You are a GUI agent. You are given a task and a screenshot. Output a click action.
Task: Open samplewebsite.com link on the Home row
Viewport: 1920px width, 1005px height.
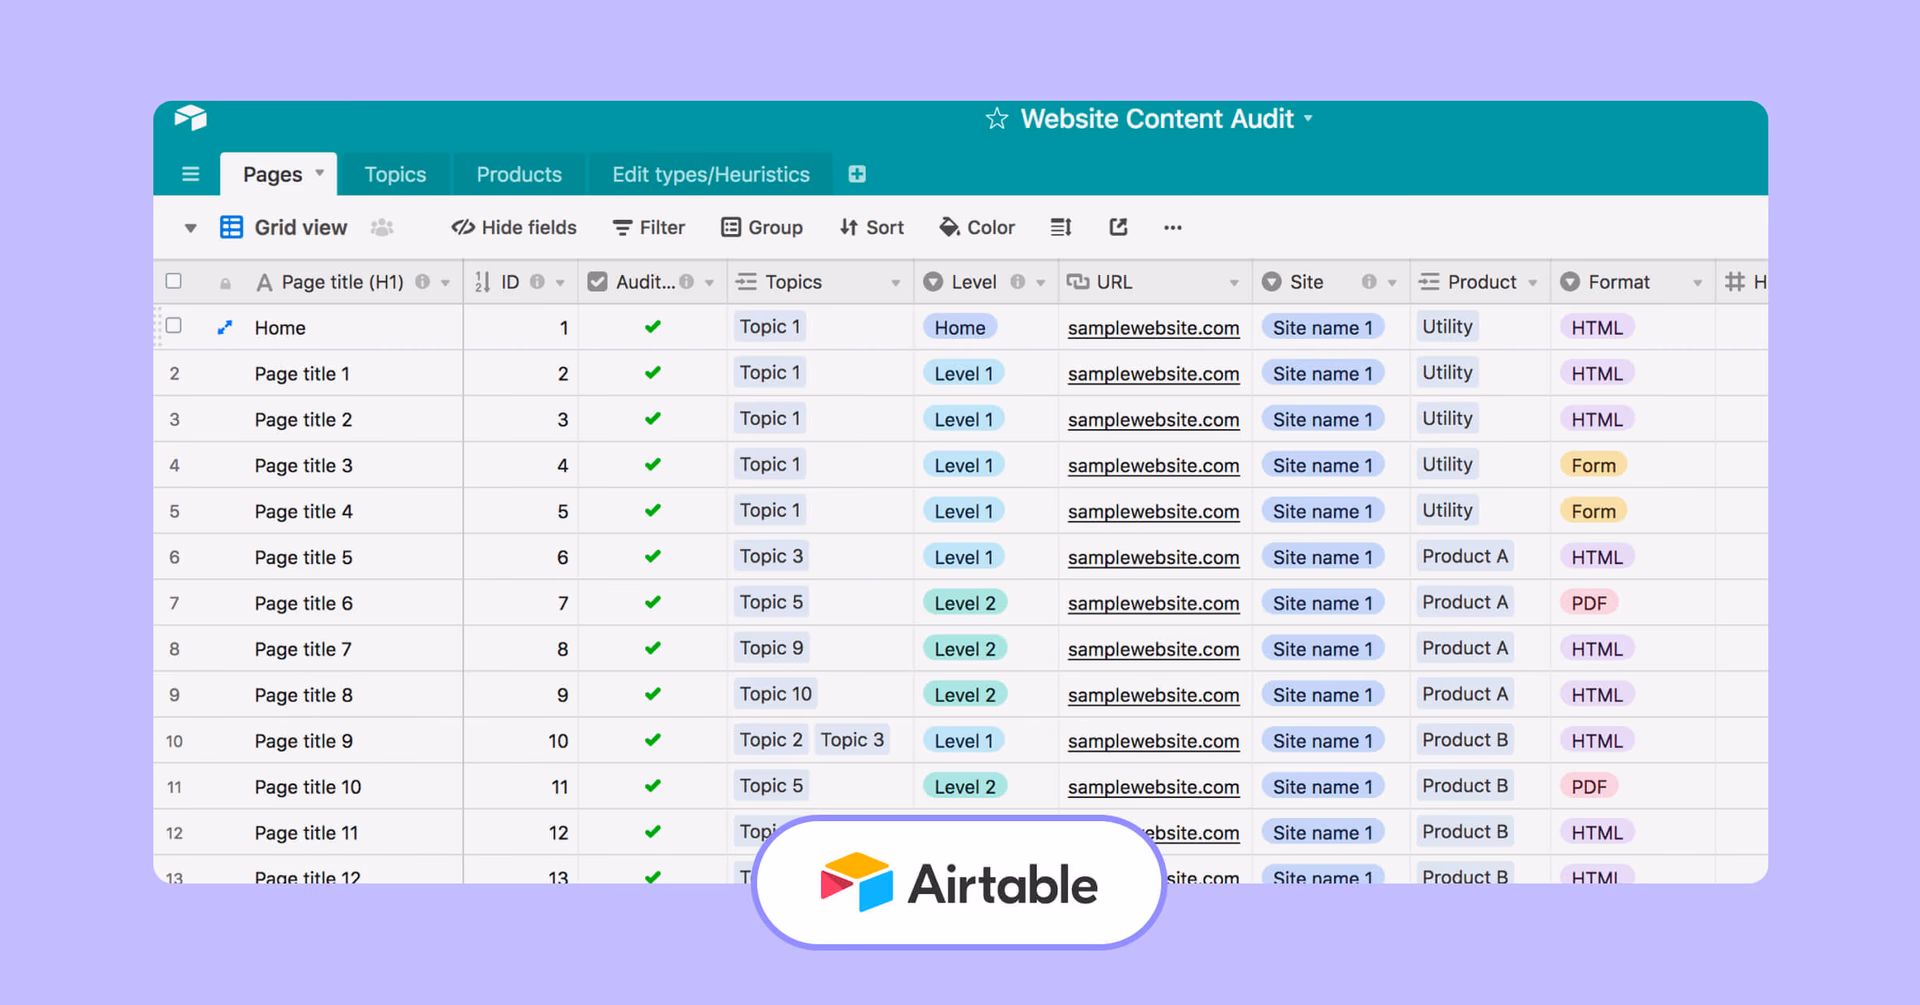pyautogui.click(x=1153, y=327)
